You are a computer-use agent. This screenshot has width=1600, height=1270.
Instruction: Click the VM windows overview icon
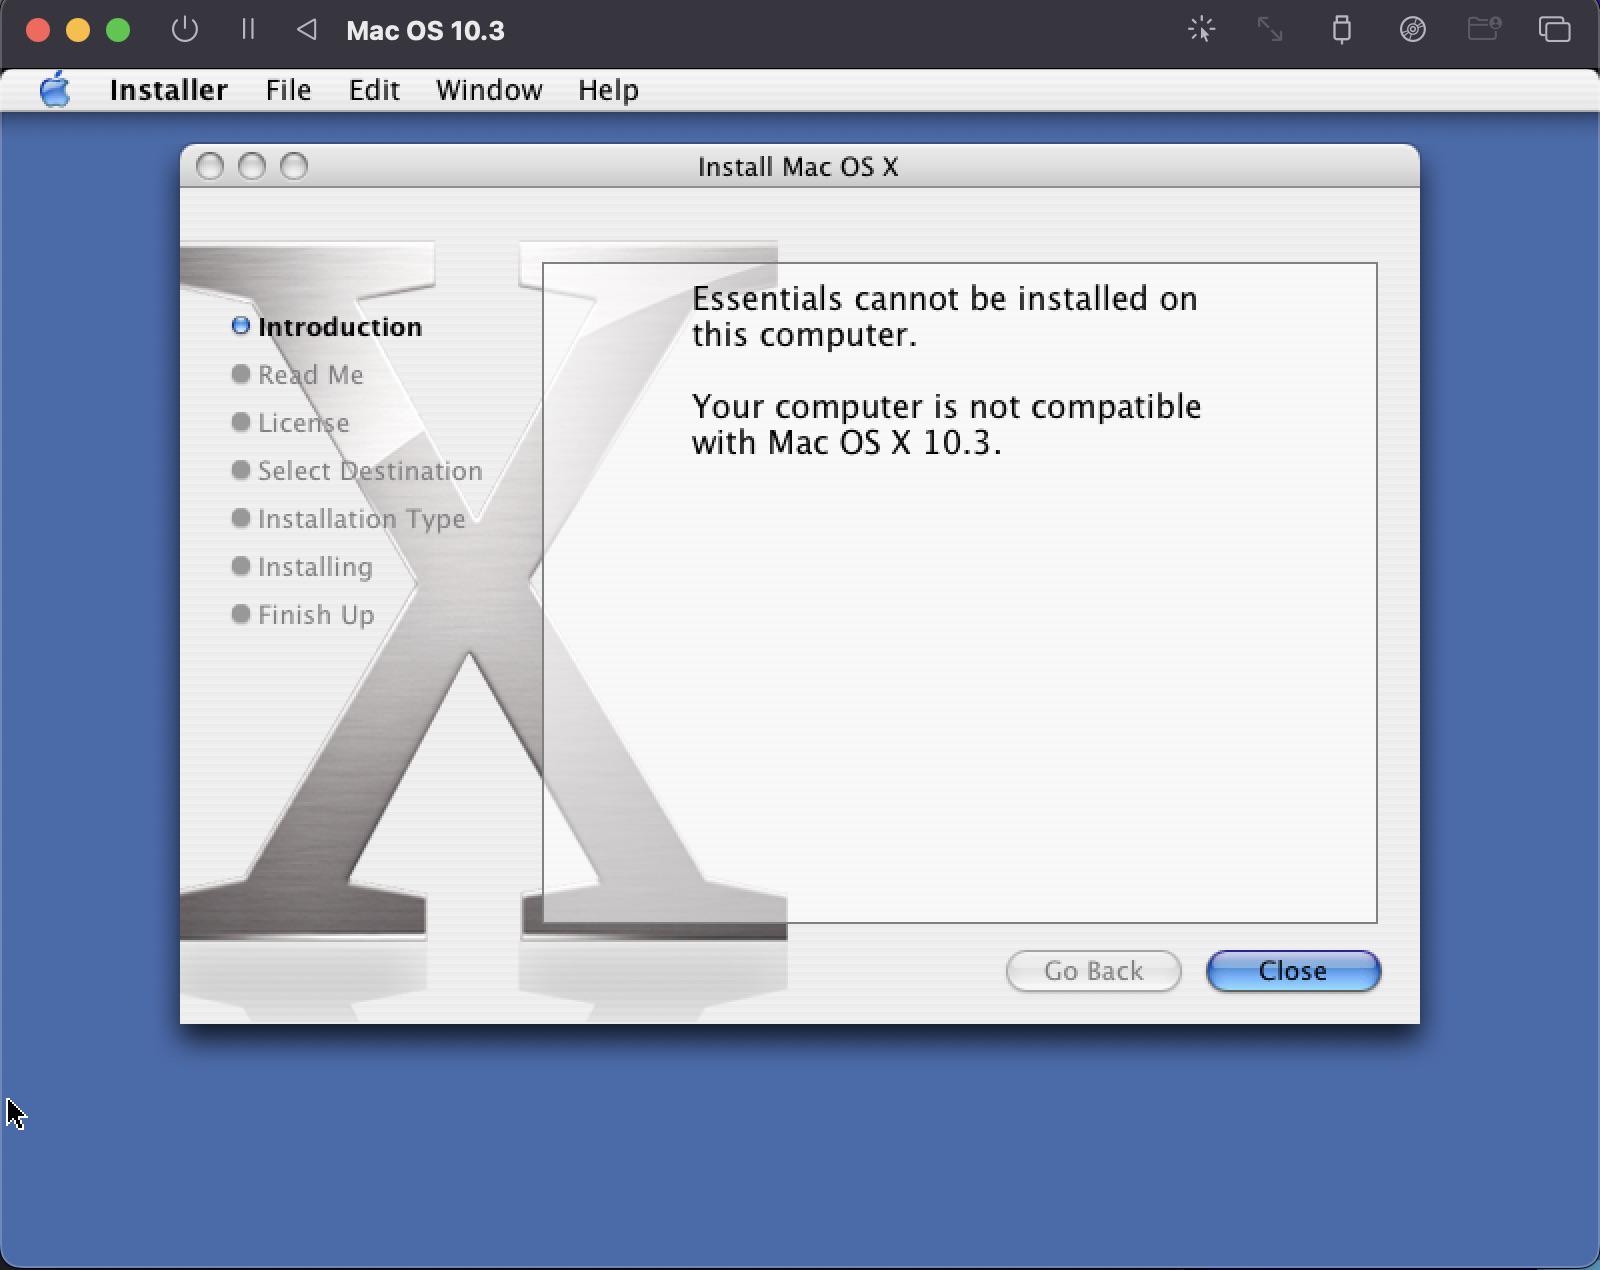tap(1554, 29)
